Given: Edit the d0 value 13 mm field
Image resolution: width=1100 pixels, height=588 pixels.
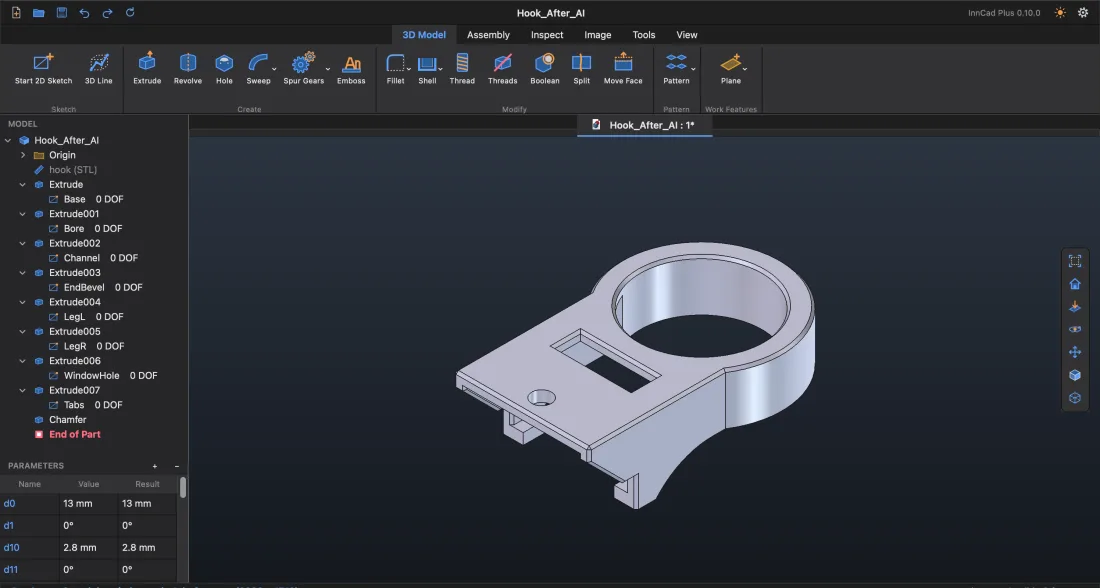Looking at the screenshot, I should pos(88,503).
